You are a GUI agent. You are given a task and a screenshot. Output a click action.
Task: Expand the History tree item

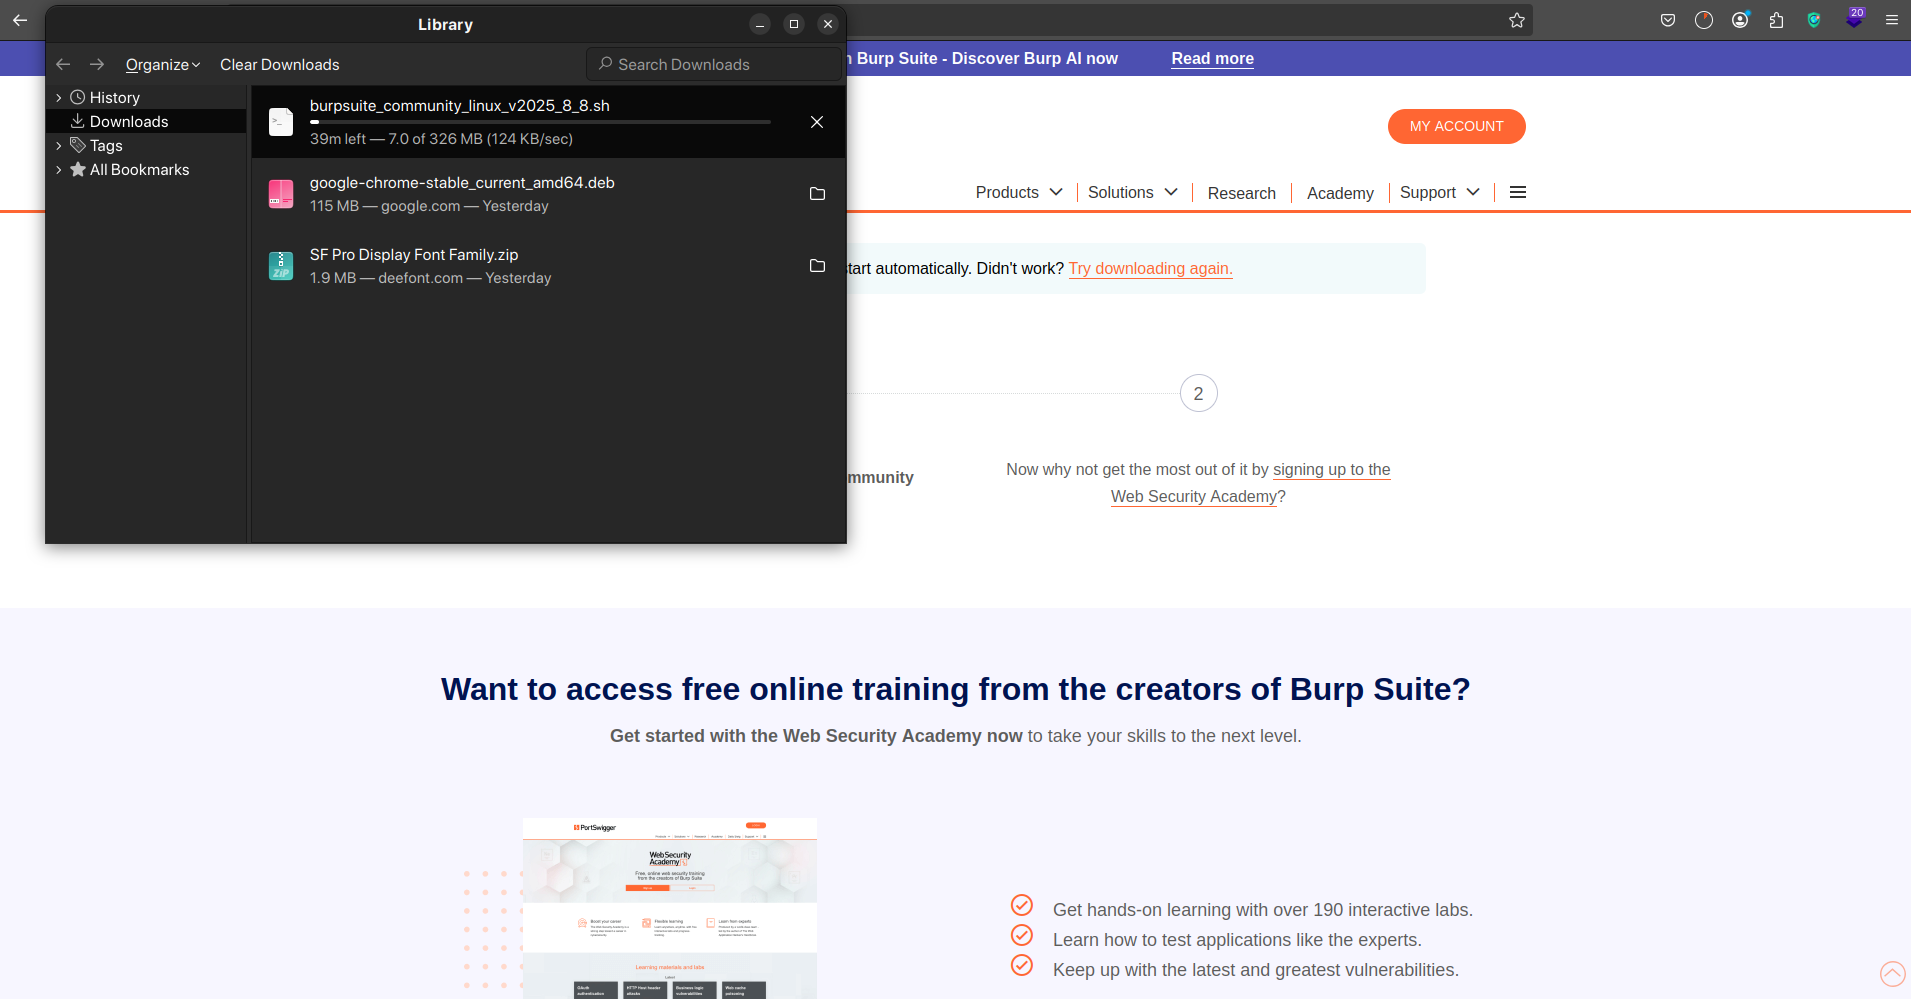coord(59,98)
